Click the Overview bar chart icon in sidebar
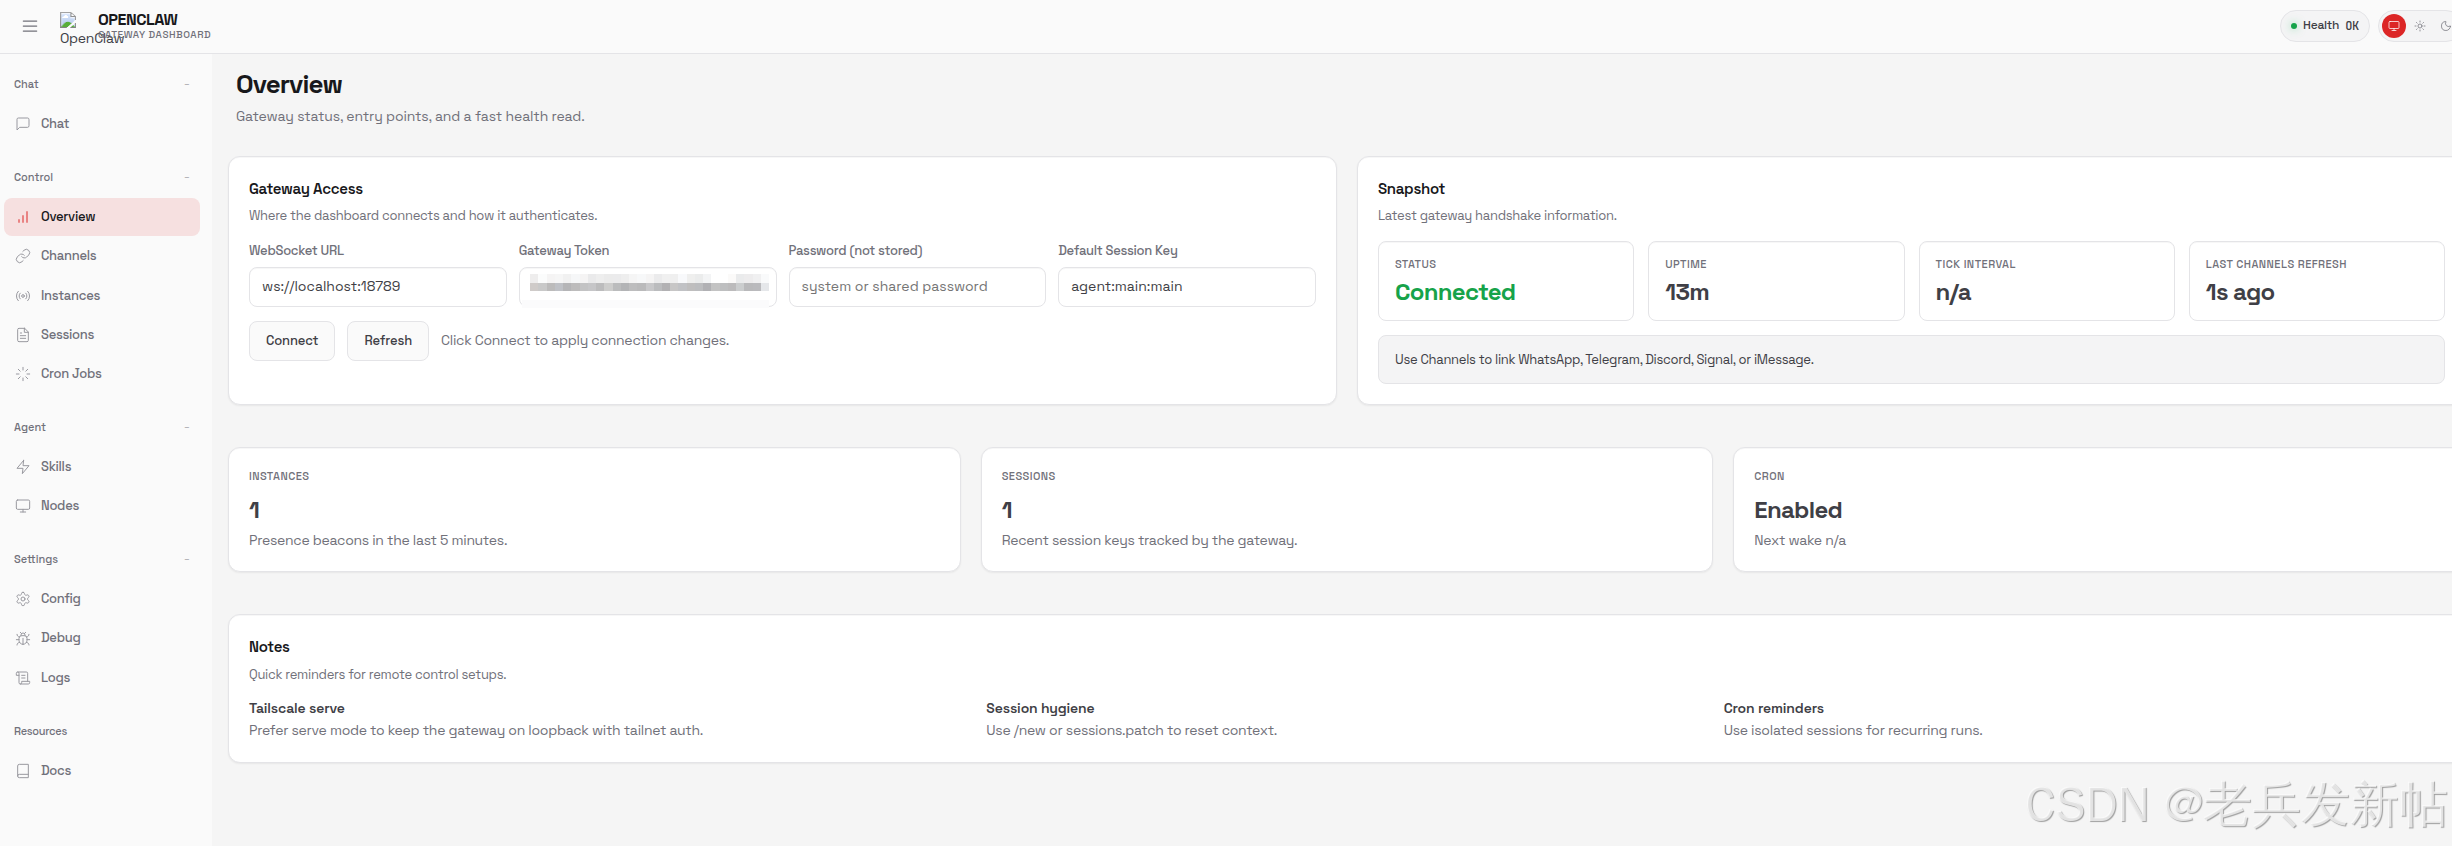The height and width of the screenshot is (846, 2452). [23, 217]
